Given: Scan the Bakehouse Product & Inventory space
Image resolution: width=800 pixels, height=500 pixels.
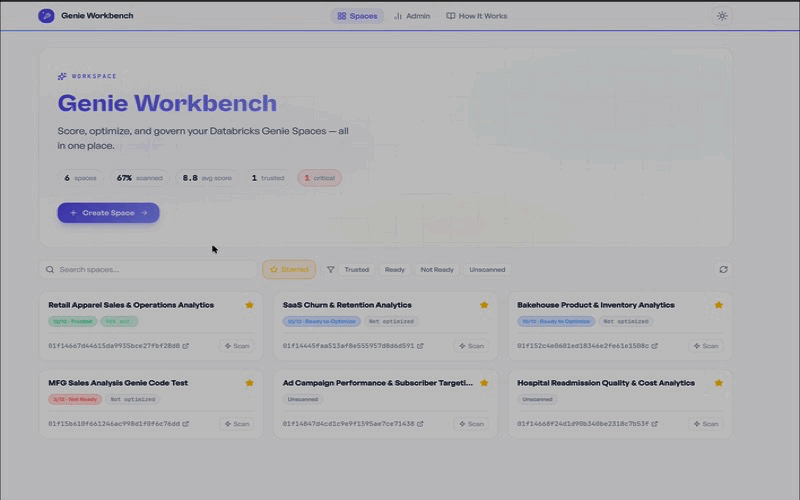Looking at the screenshot, I should [x=706, y=346].
